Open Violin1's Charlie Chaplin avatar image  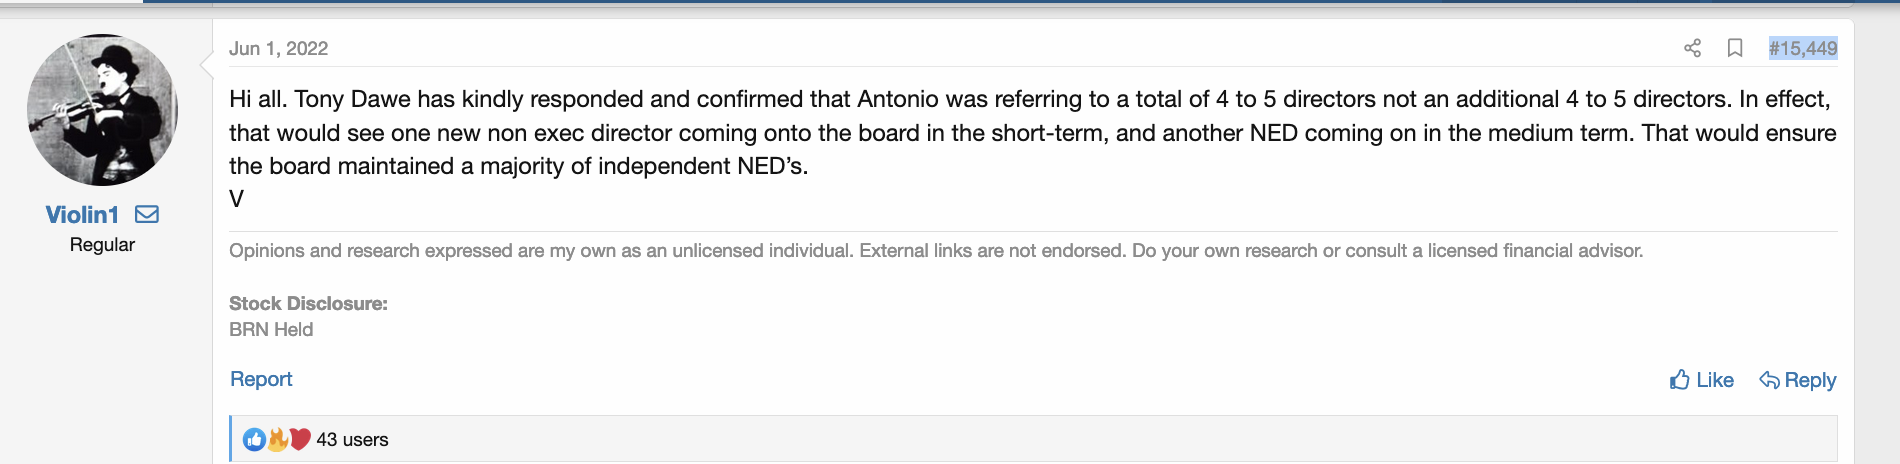[102, 110]
